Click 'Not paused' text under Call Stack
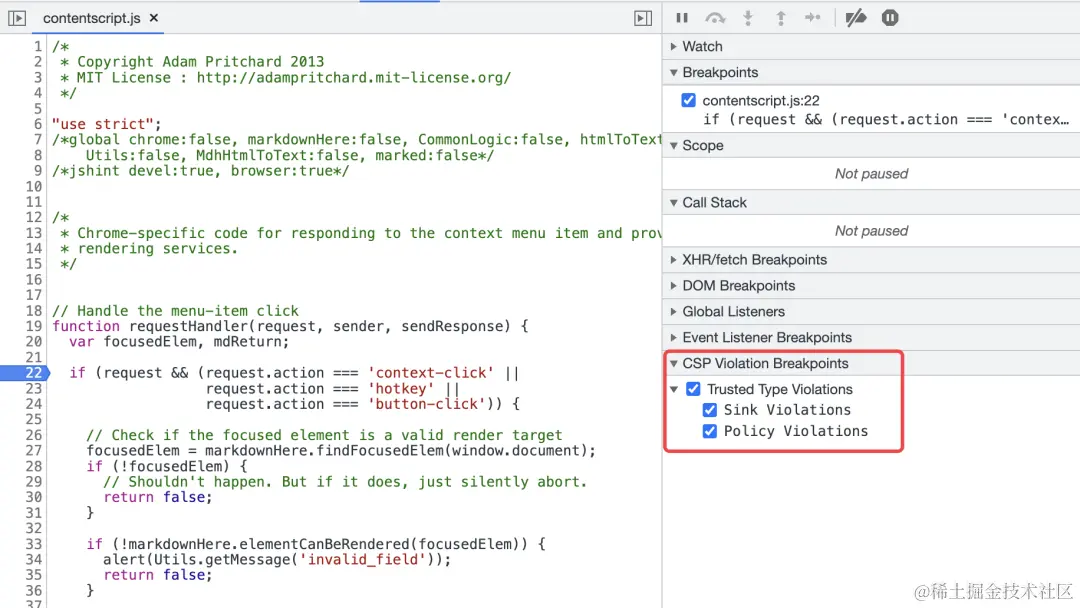The image size is (1080, 608). point(871,231)
